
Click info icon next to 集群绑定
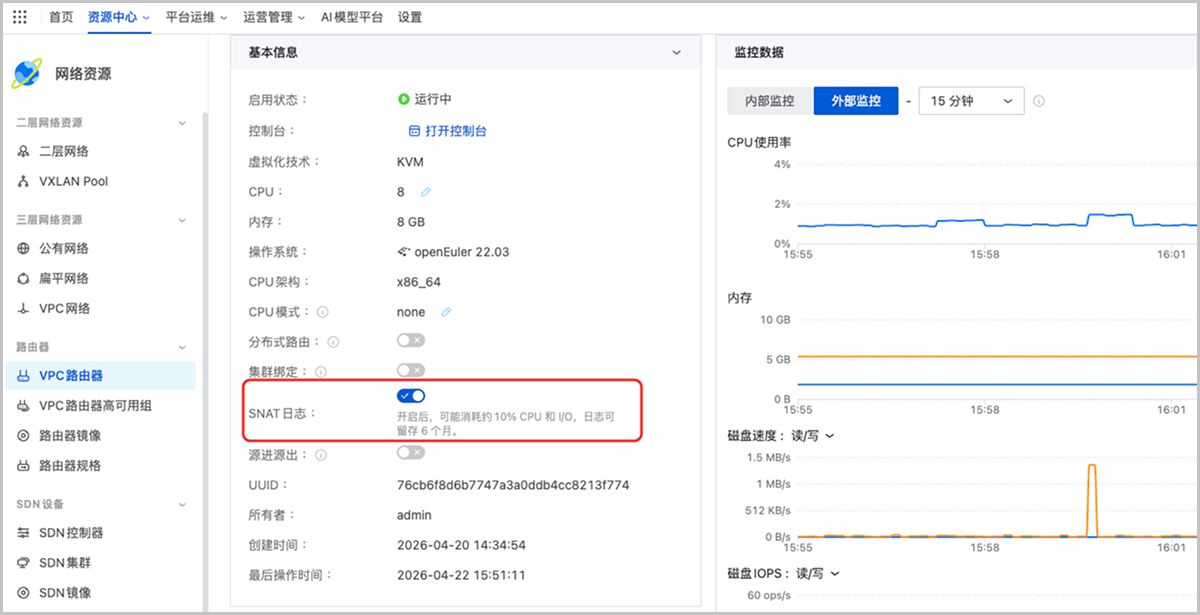320,372
